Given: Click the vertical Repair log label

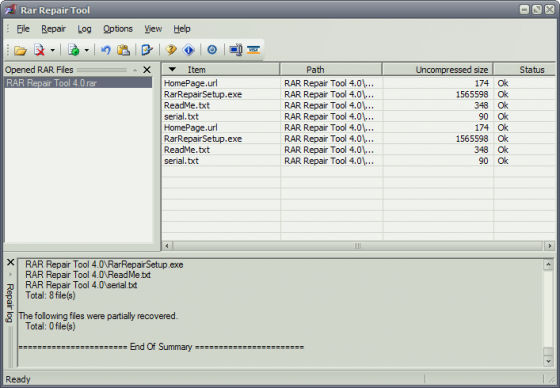Looking at the screenshot, I should click(x=10, y=303).
